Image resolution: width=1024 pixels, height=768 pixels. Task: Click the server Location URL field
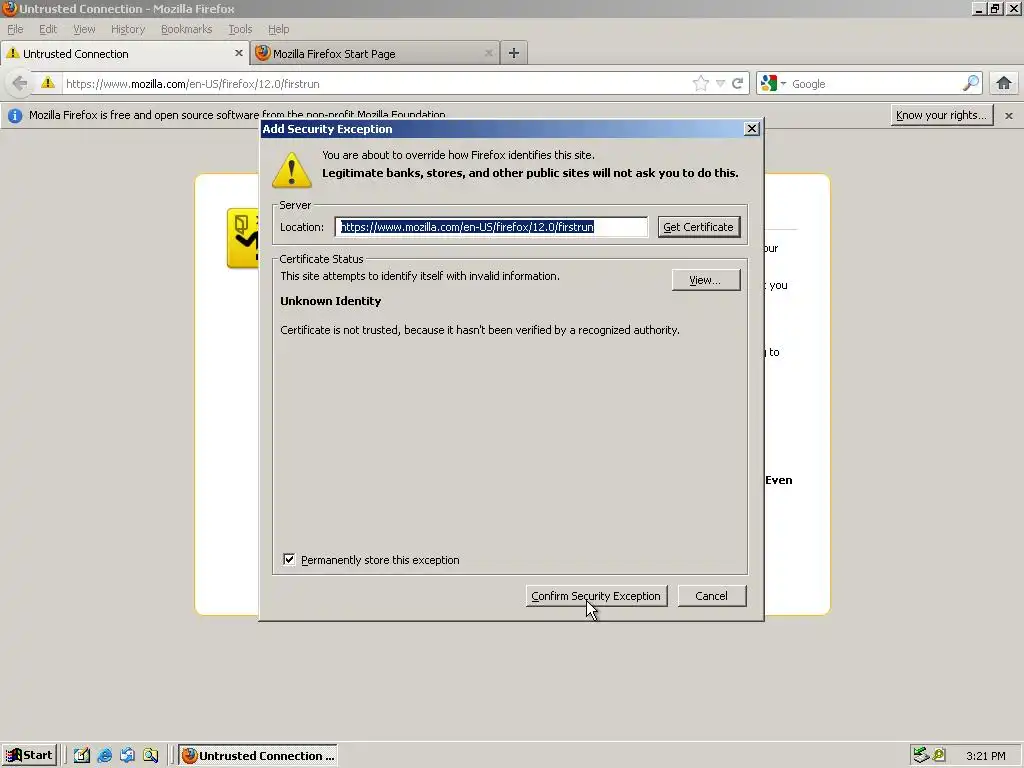coord(491,227)
